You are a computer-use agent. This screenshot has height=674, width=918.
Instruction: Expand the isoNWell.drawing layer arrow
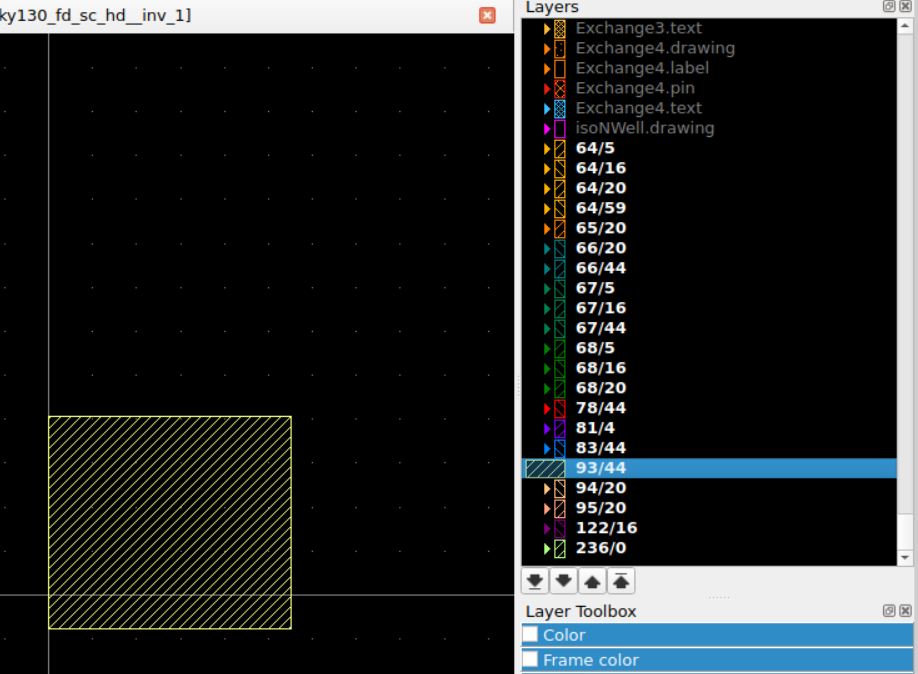click(x=547, y=128)
